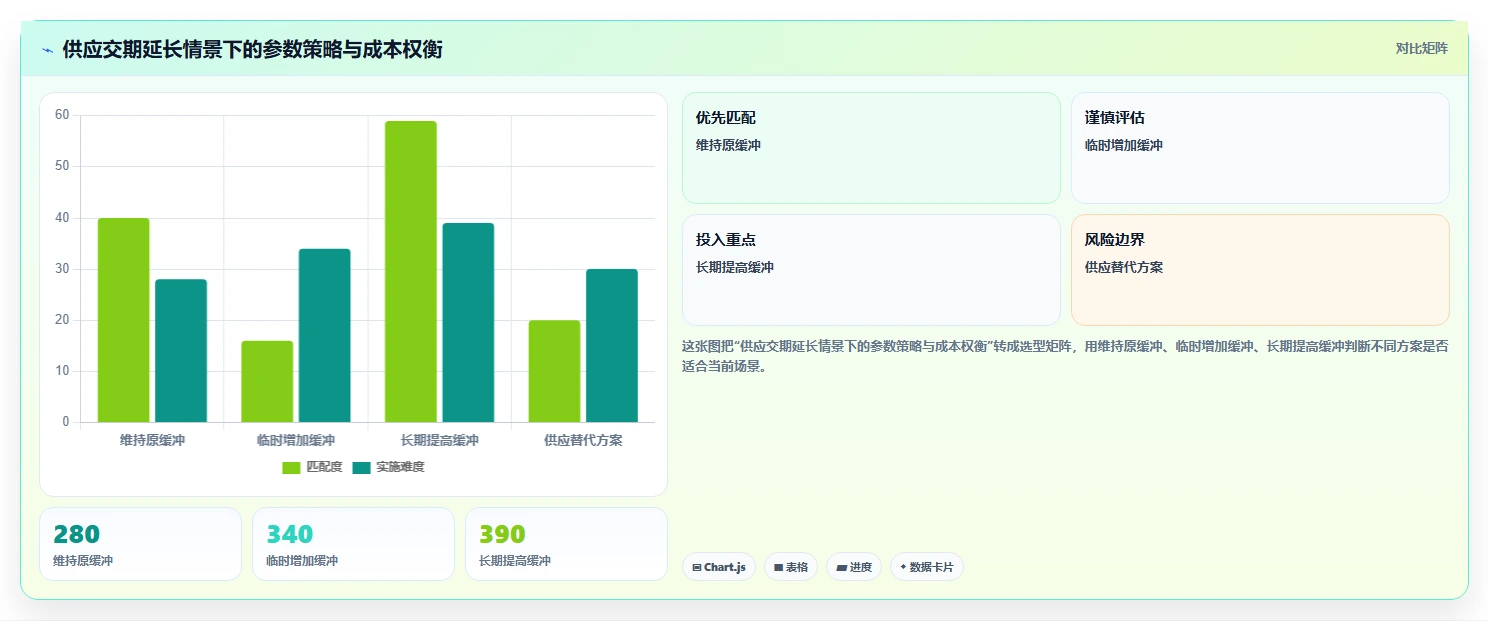Click the 进度 tag chip
Image resolution: width=1489 pixels, height=621 pixels.
pyautogui.click(x=854, y=567)
